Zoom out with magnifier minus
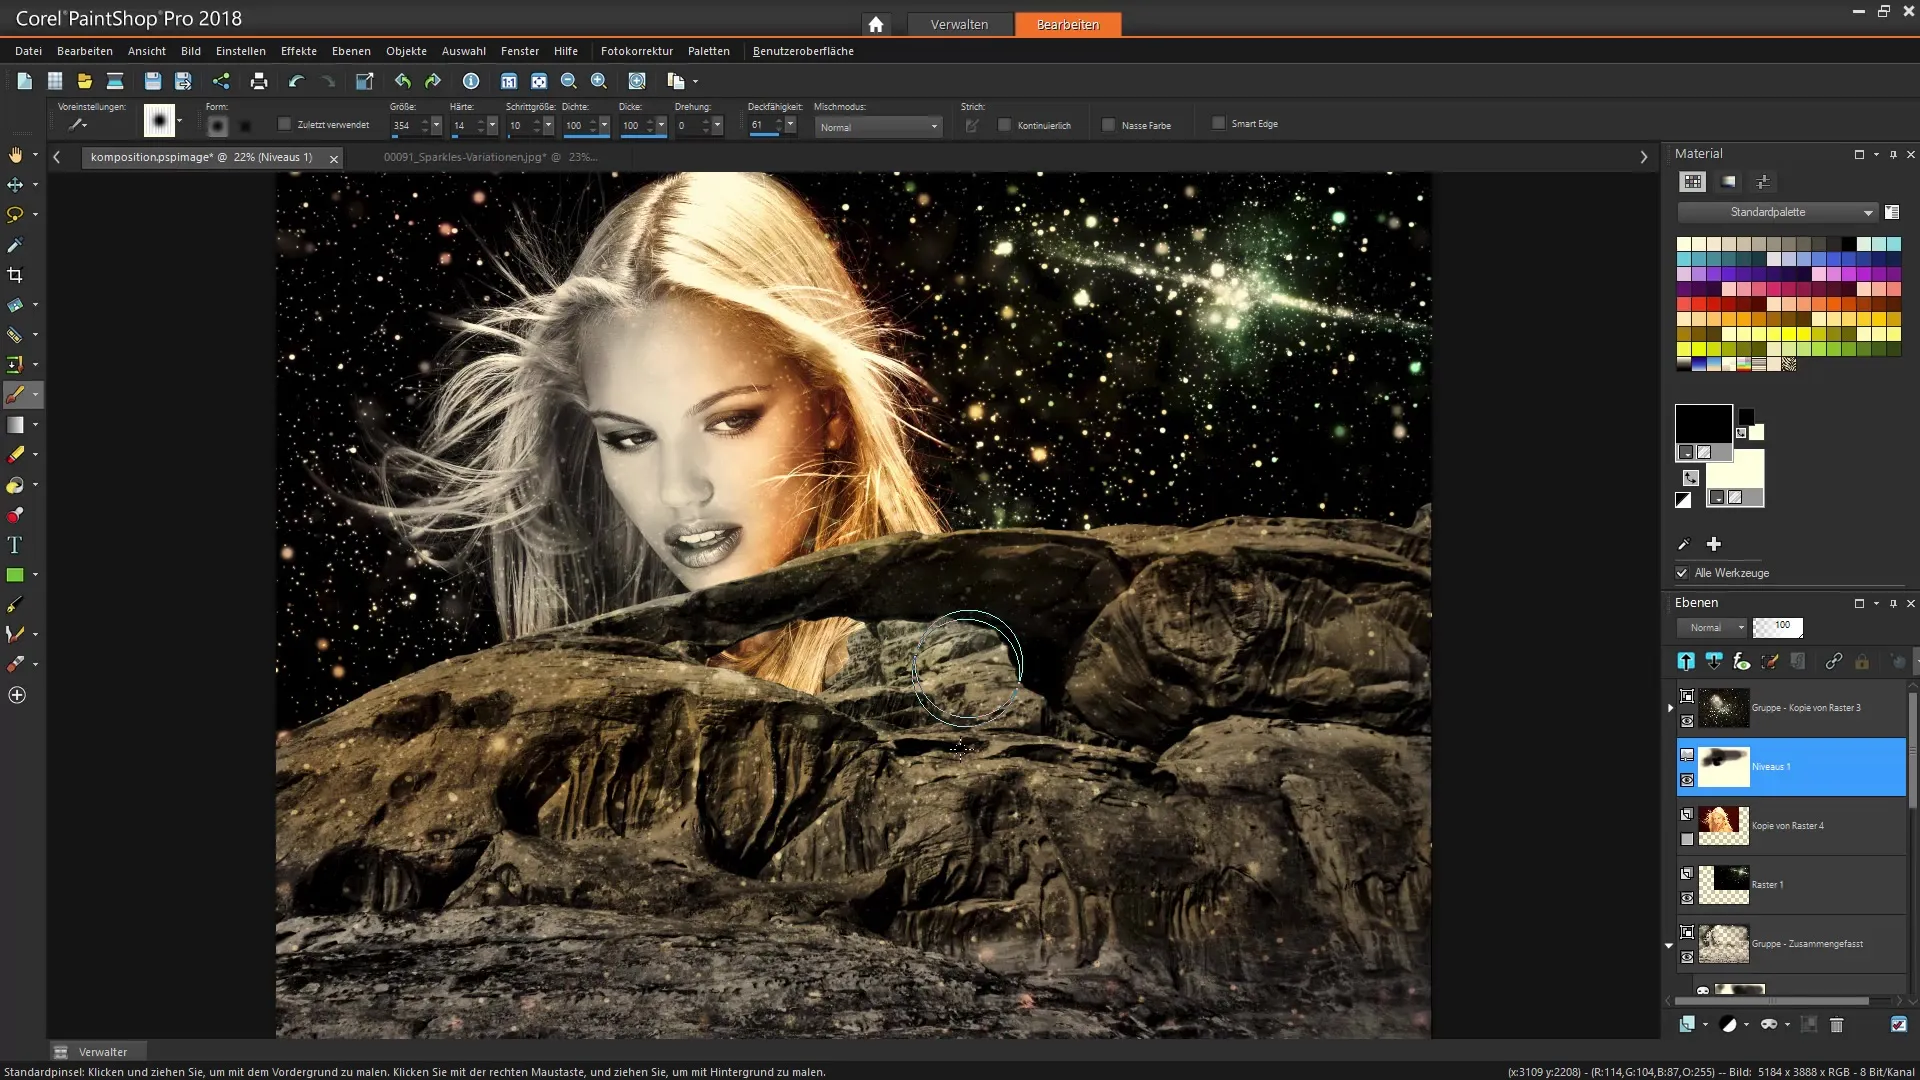This screenshot has height=1080, width=1920. coord(569,81)
